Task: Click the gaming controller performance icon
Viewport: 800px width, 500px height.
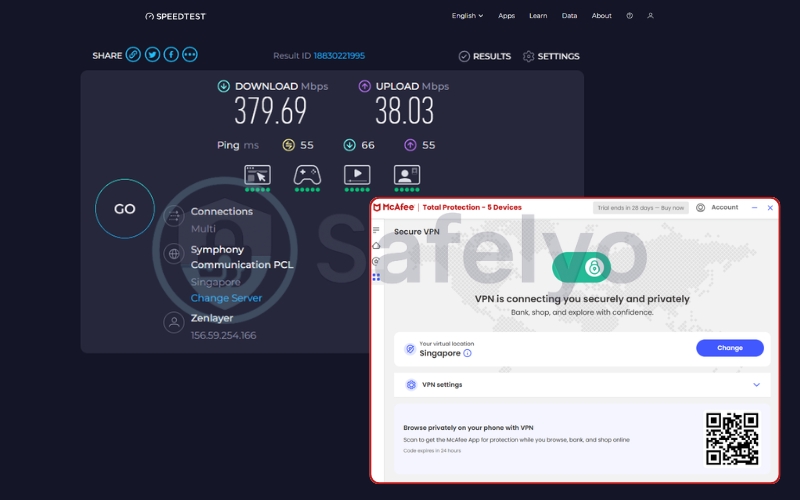Action: [307, 174]
